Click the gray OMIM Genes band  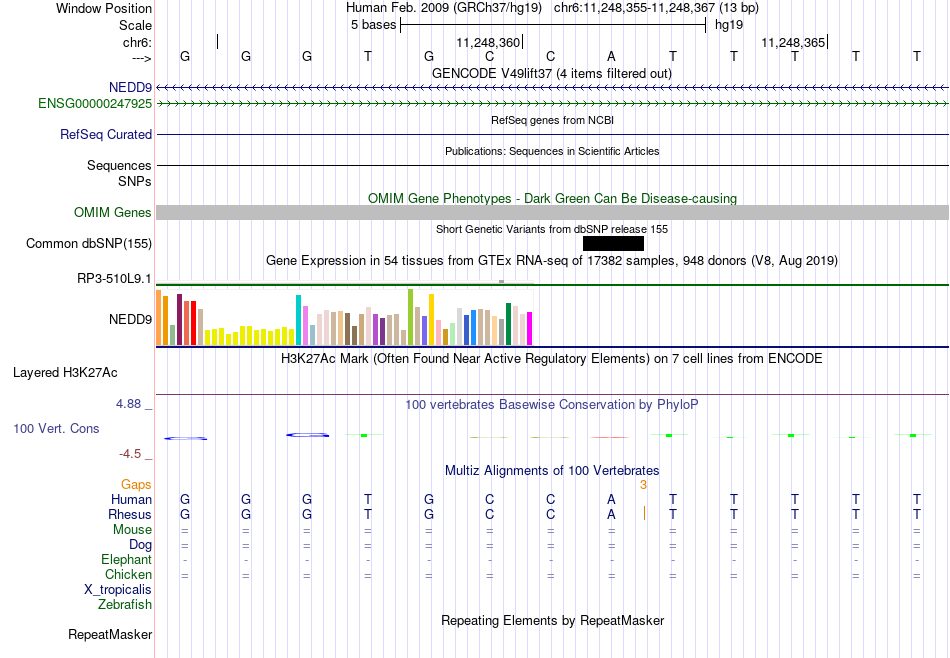pos(553,213)
